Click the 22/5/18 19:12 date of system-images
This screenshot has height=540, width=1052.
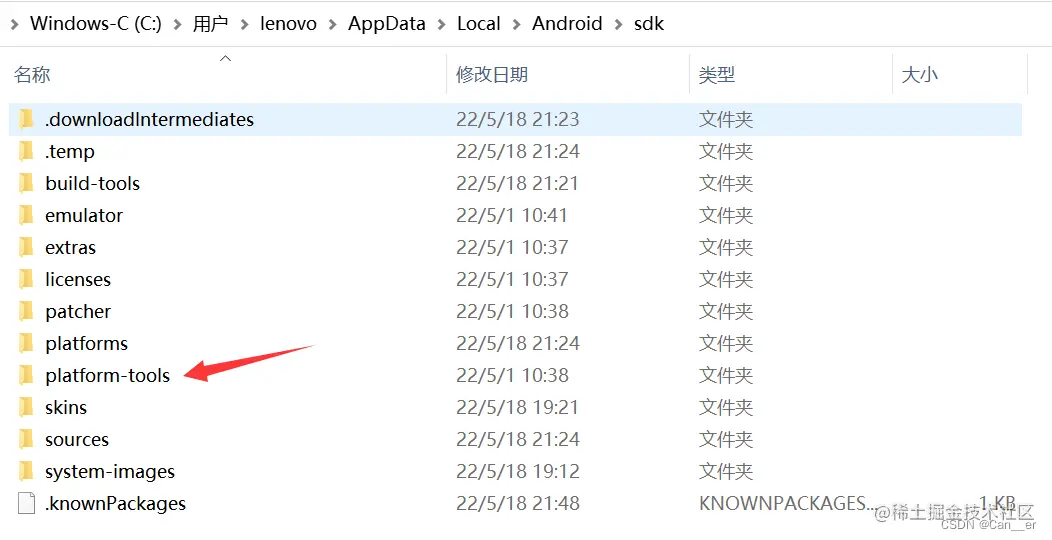pos(518,472)
